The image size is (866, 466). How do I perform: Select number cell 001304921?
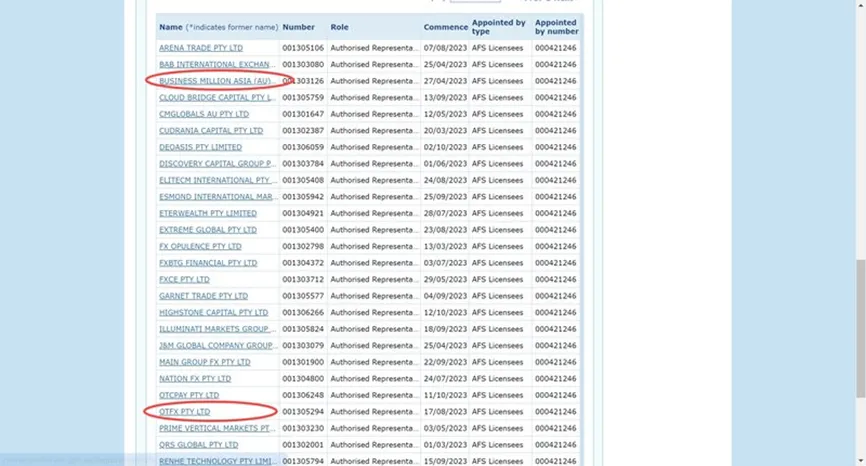303,214
